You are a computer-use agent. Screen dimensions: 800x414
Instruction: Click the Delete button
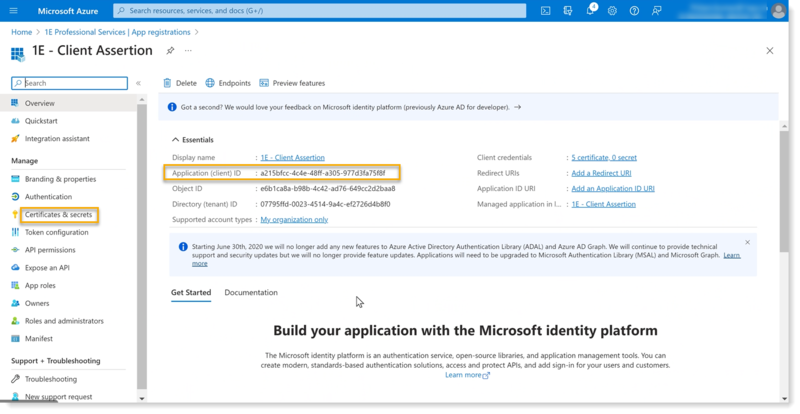[x=180, y=83]
